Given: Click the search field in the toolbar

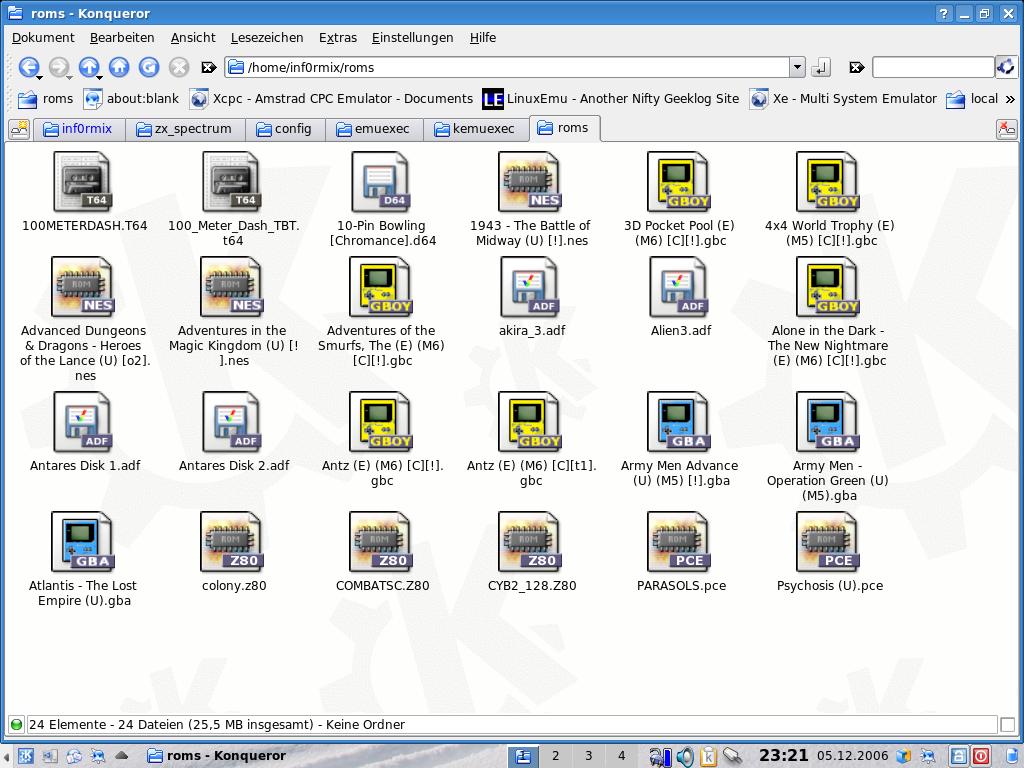Looking at the screenshot, I should click(x=933, y=67).
